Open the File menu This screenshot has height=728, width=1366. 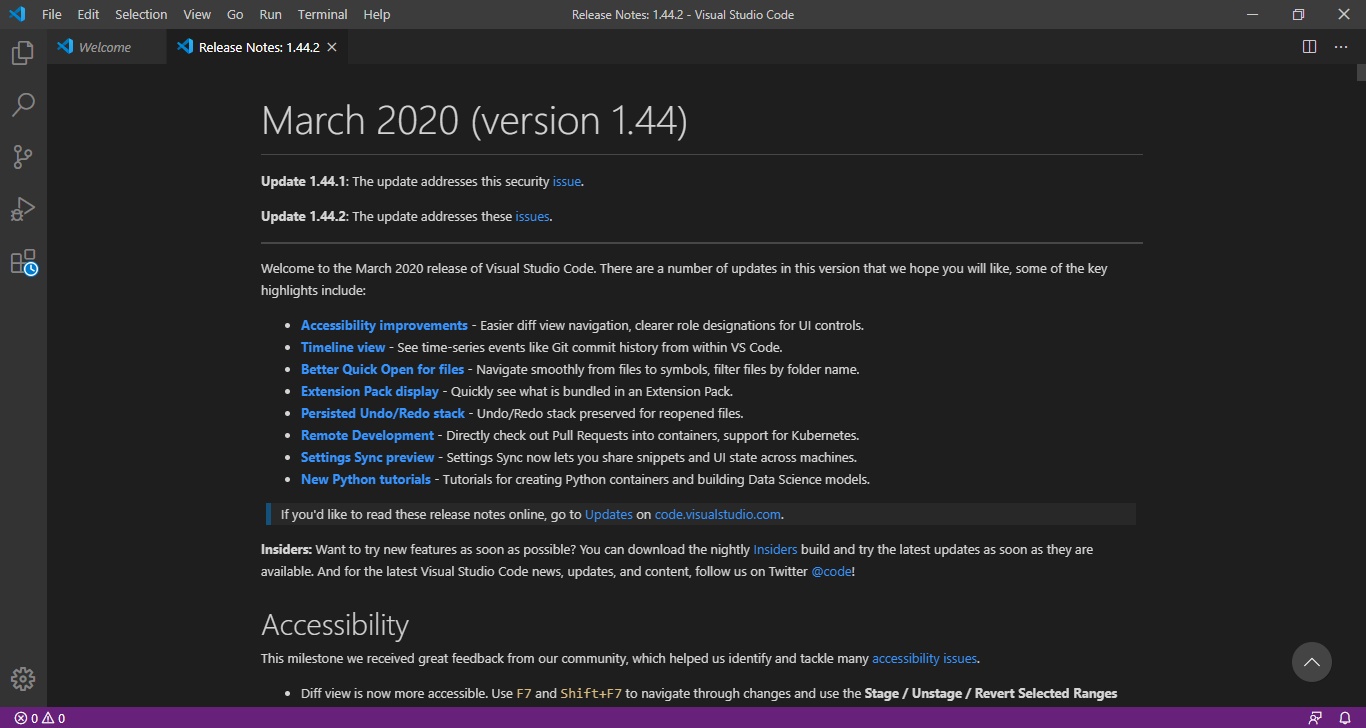pos(52,14)
